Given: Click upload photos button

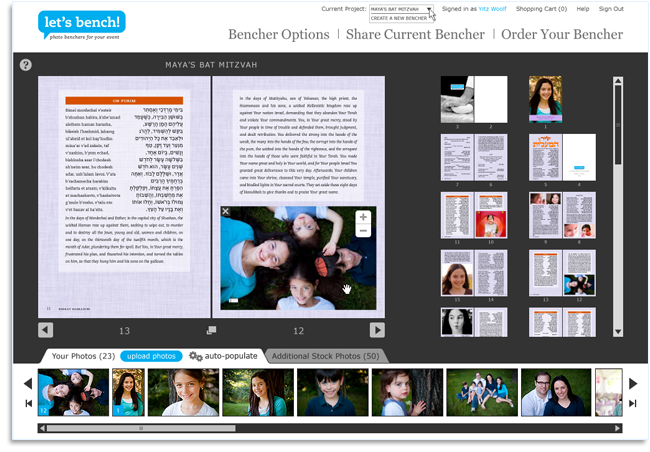Looking at the screenshot, I should (151, 356).
